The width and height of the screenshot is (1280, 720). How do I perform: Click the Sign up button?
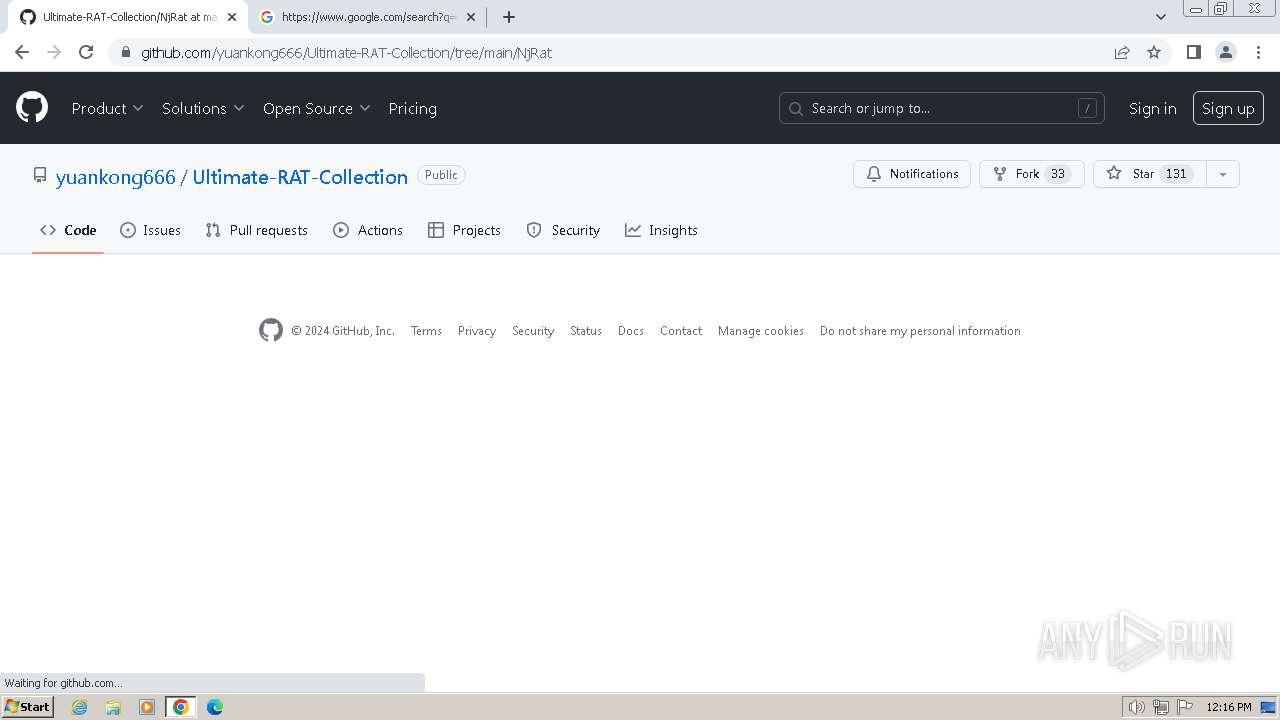coord(1228,108)
